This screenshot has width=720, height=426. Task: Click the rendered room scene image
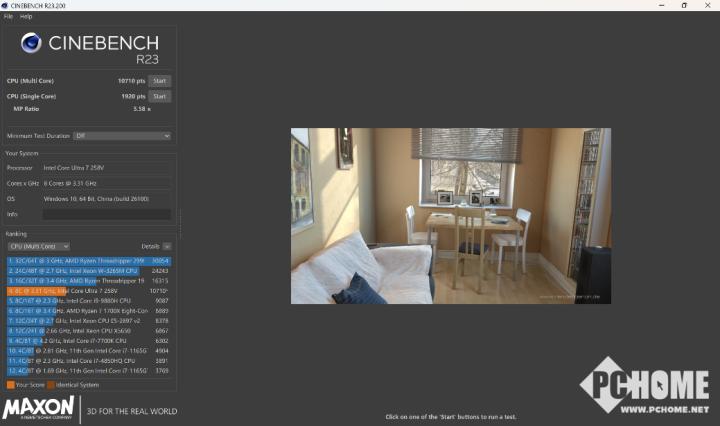pos(451,216)
